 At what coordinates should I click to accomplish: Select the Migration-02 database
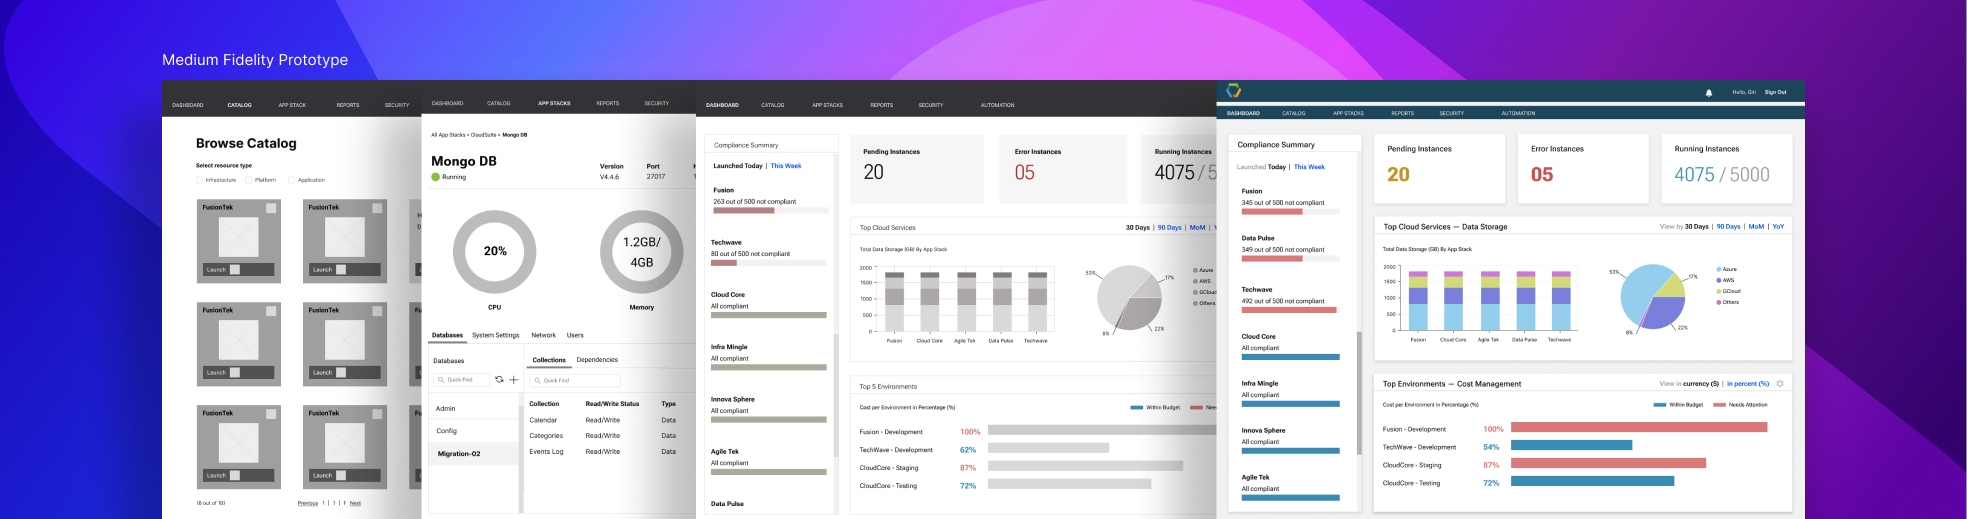(474, 453)
